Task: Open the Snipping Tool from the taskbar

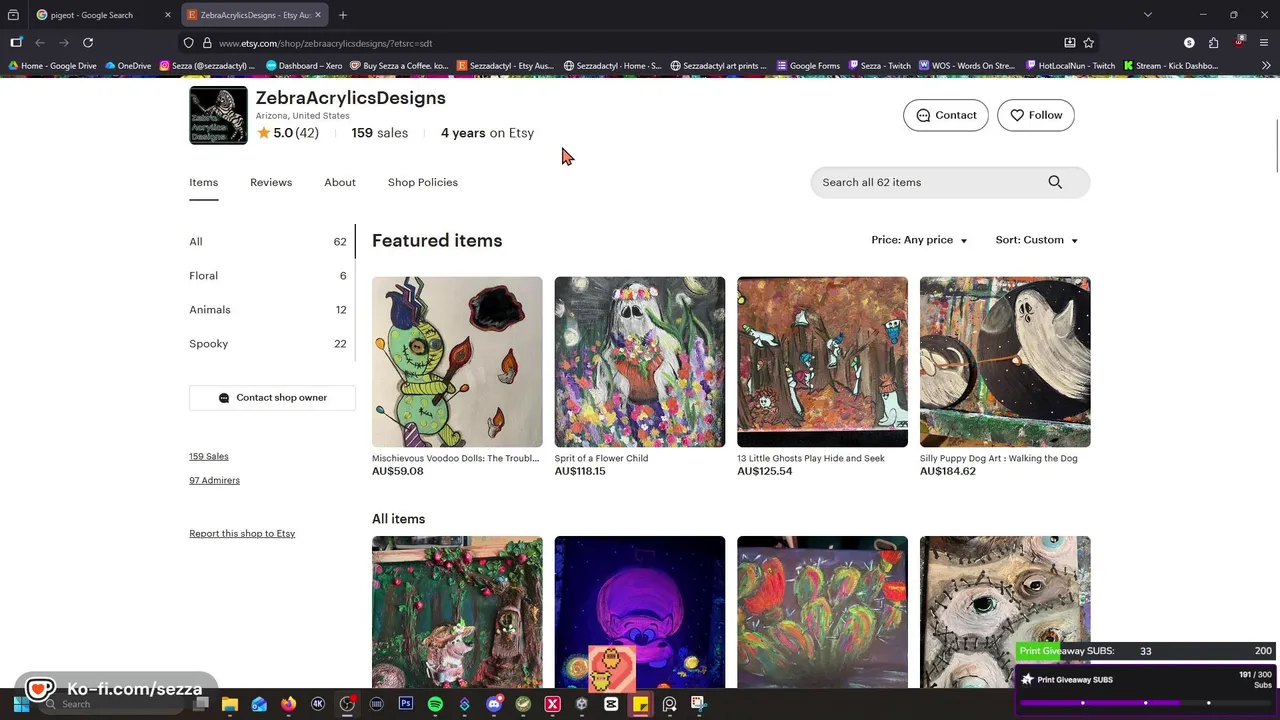Action: 698,704
